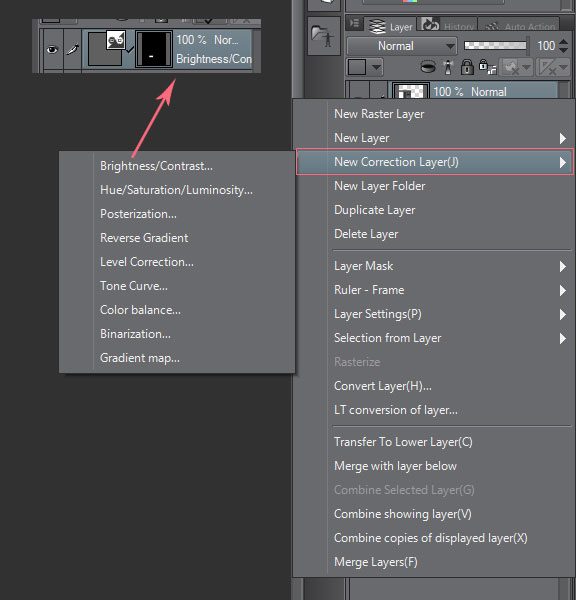Toggle Lock Transparent Pixels icon
The width and height of the screenshot is (576, 600).
487,67
